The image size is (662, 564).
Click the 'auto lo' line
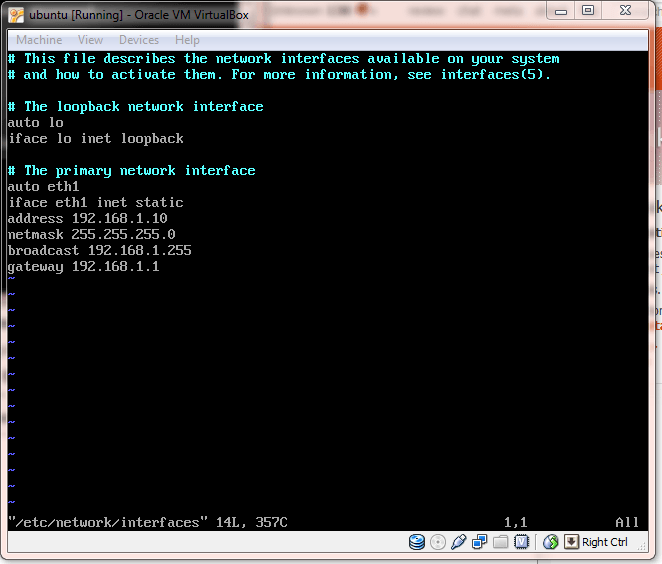[35, 122]
